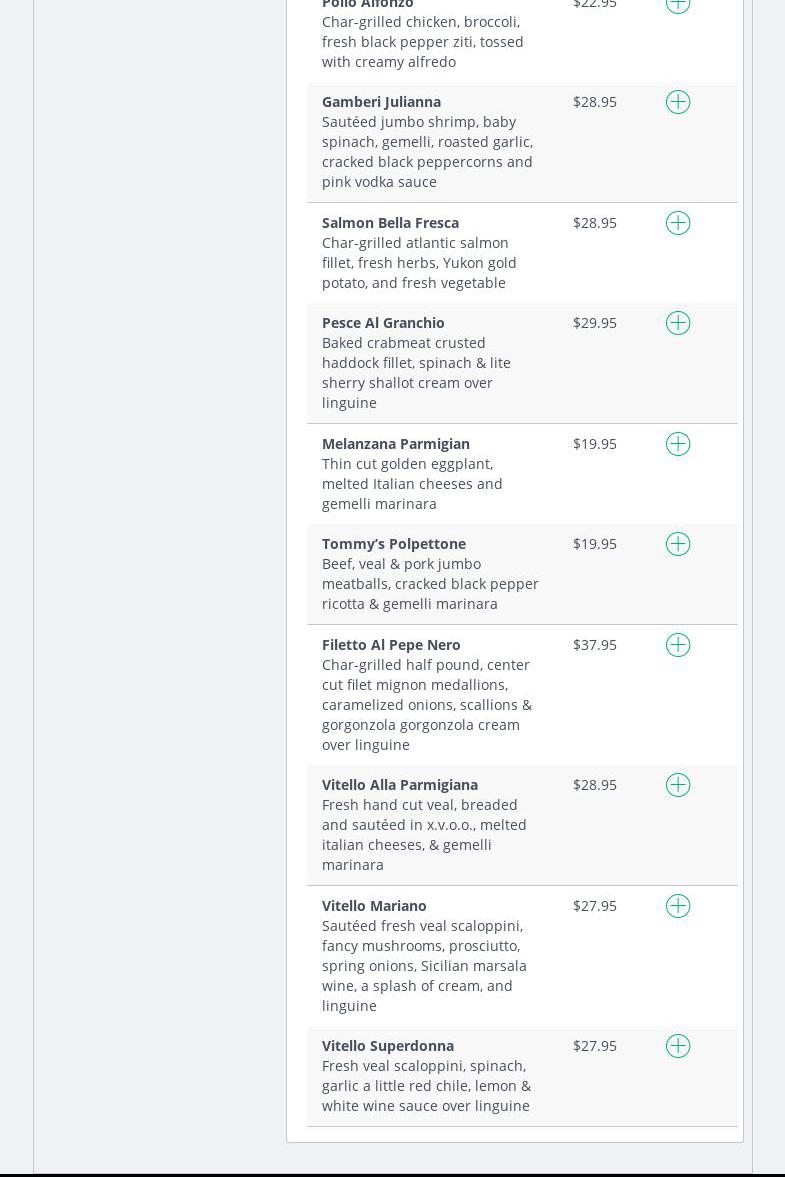Add Melanzana Parmigian with plus icon
The height and width of the screenshot is (1177, 785).
pos(678,444)
